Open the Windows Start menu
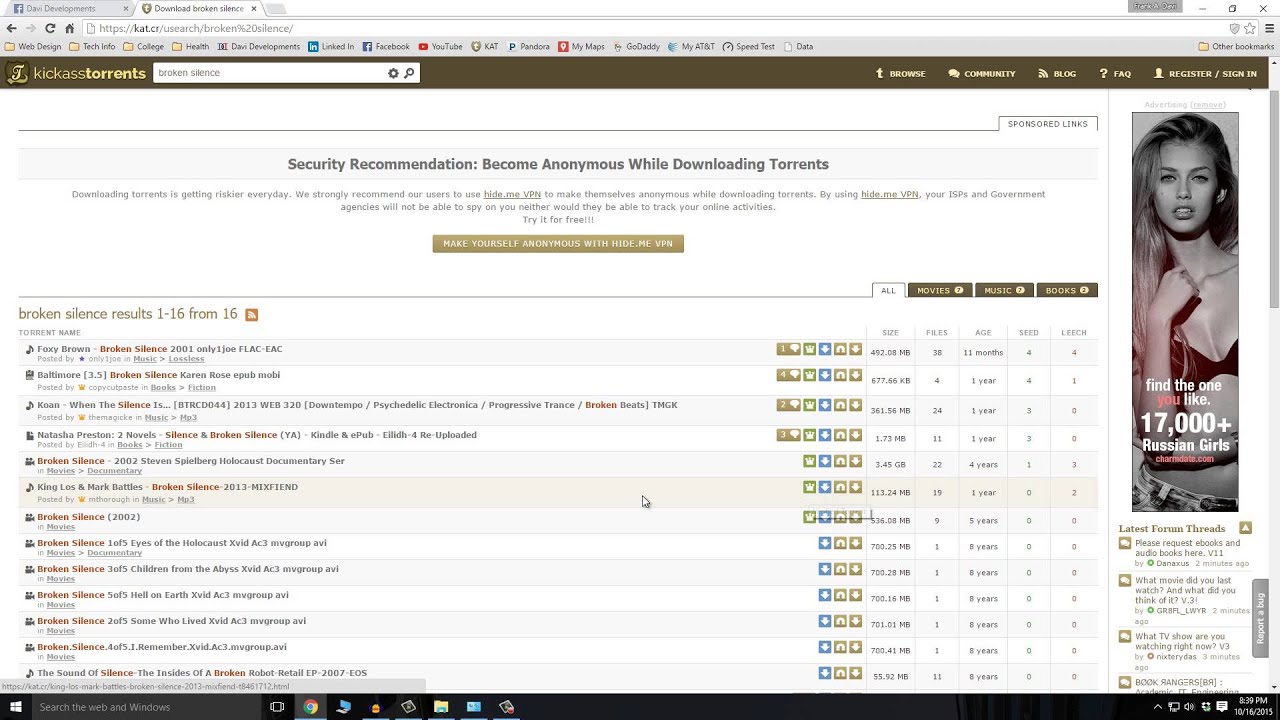The width and height of the screenshot is (1280, 720). pos(15,707)
